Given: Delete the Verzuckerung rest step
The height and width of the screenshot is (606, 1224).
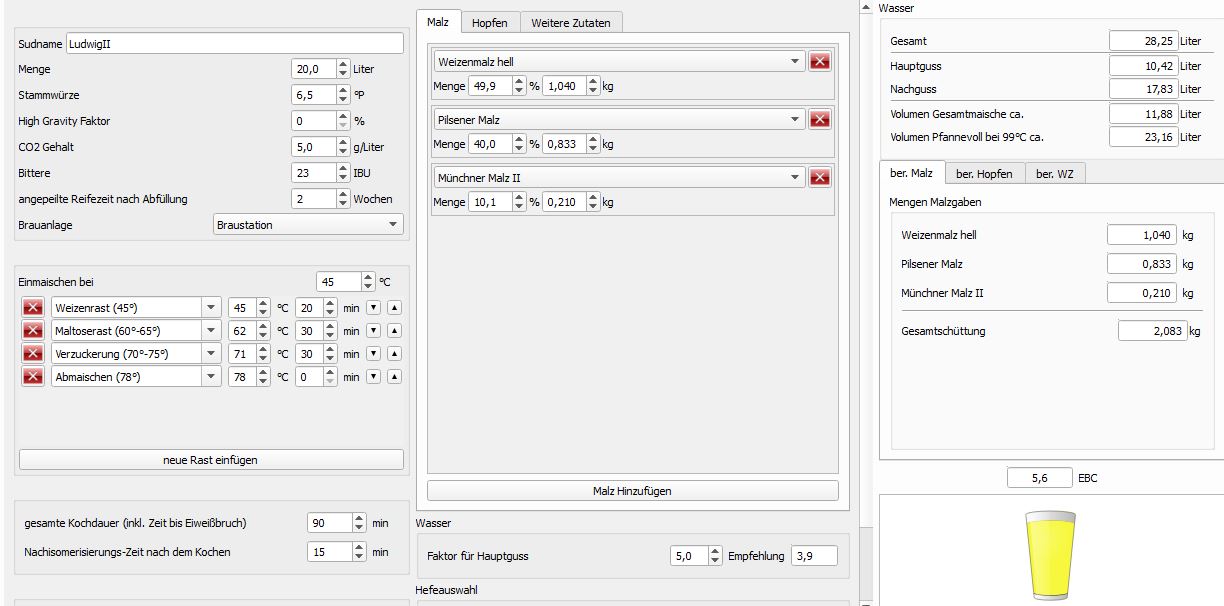Looking at the screenshot, I should [x=33, y=353].
